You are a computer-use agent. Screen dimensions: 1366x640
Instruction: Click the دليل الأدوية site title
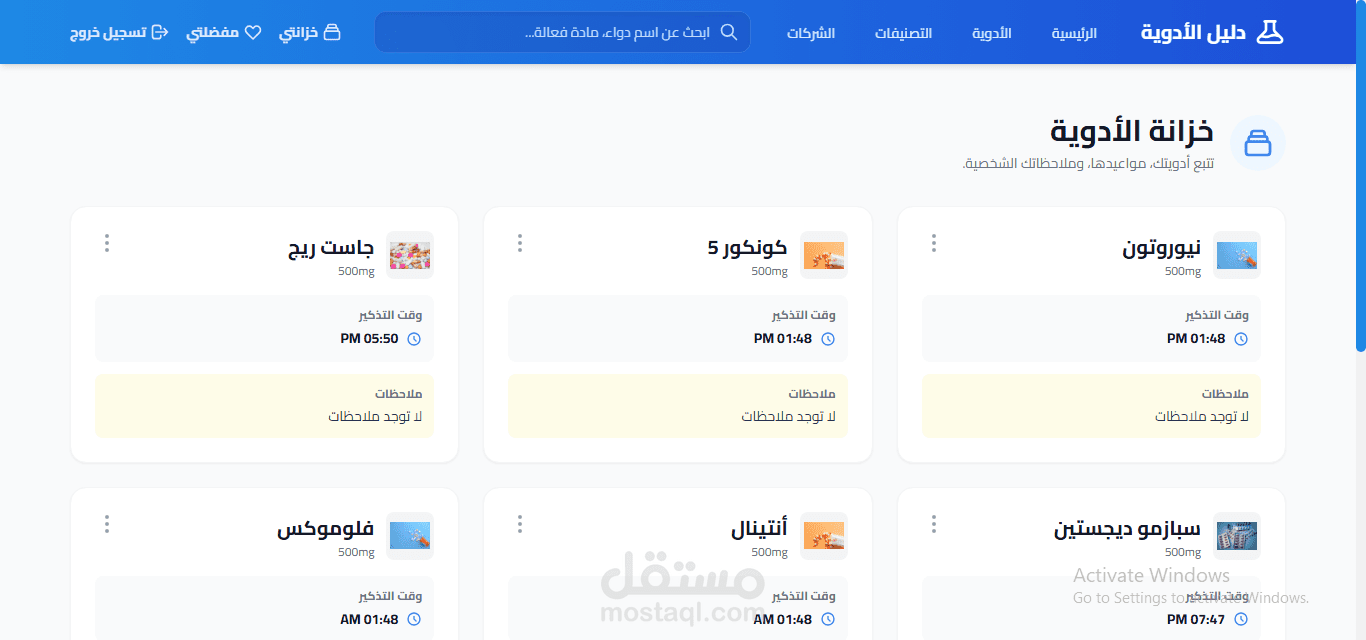point(1193,32)
